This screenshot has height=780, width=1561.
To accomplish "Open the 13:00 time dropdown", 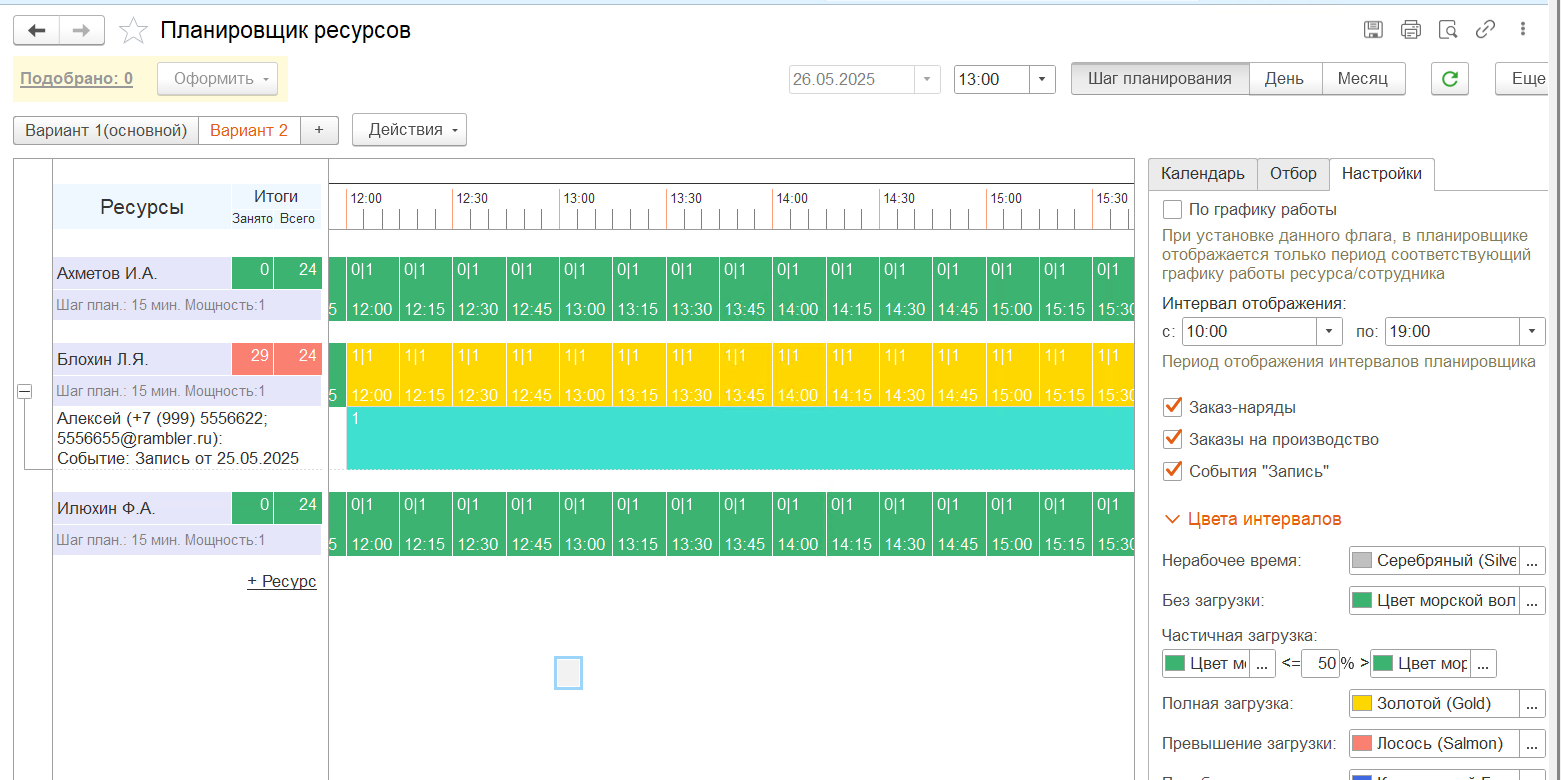I will click(x=1042, y=79).
